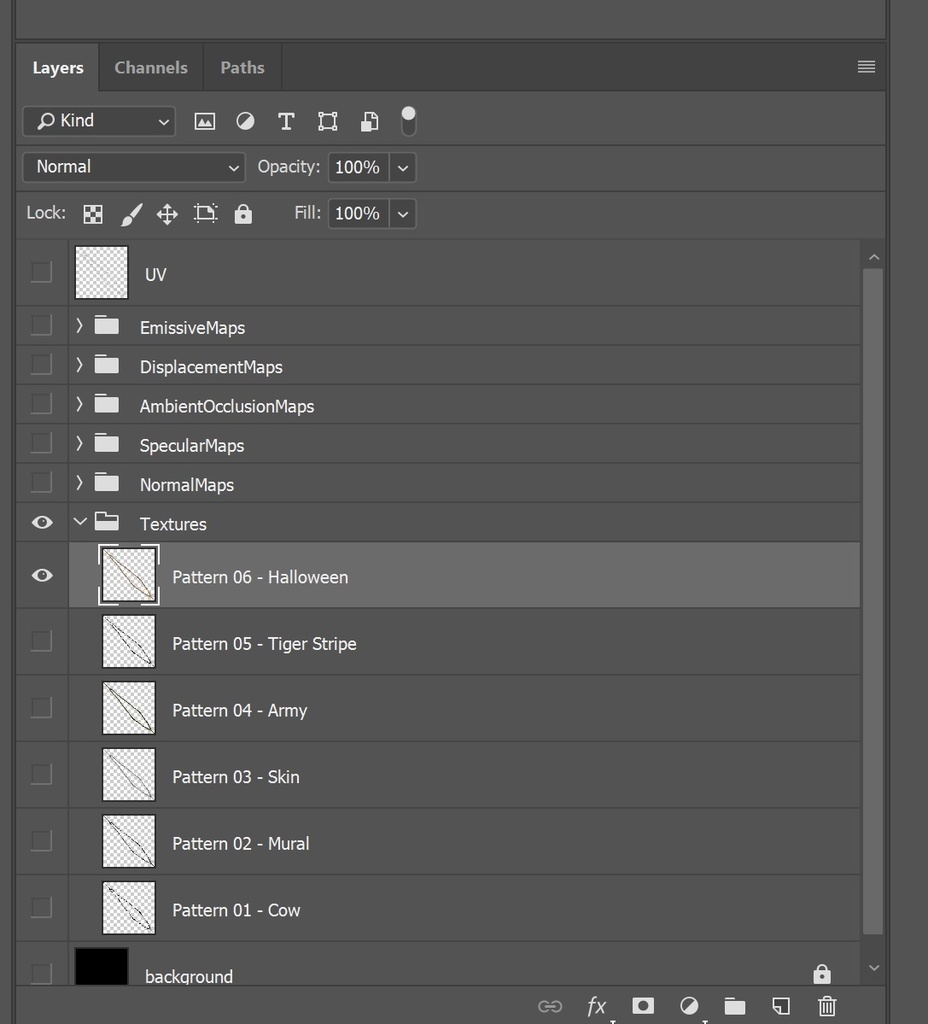
Task: Hide Pattern 06 - Halloween layer
Action: (x=42, y=575)
